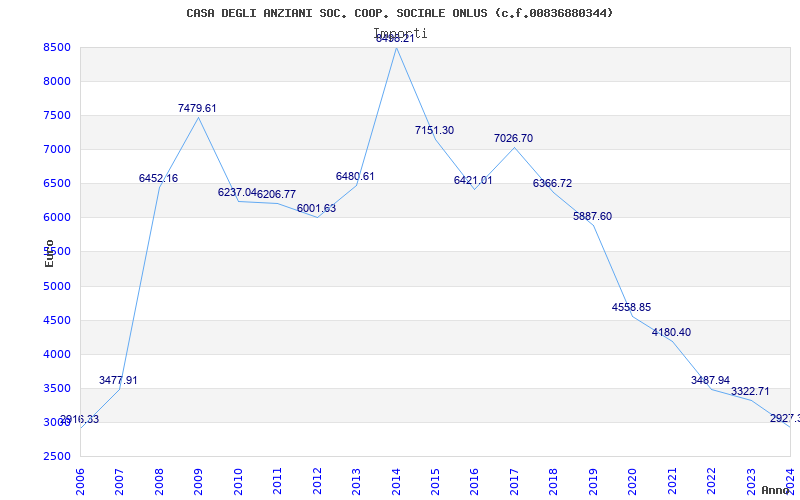
Task: Click the 7026.70 data label
Action: pos(513,138)
